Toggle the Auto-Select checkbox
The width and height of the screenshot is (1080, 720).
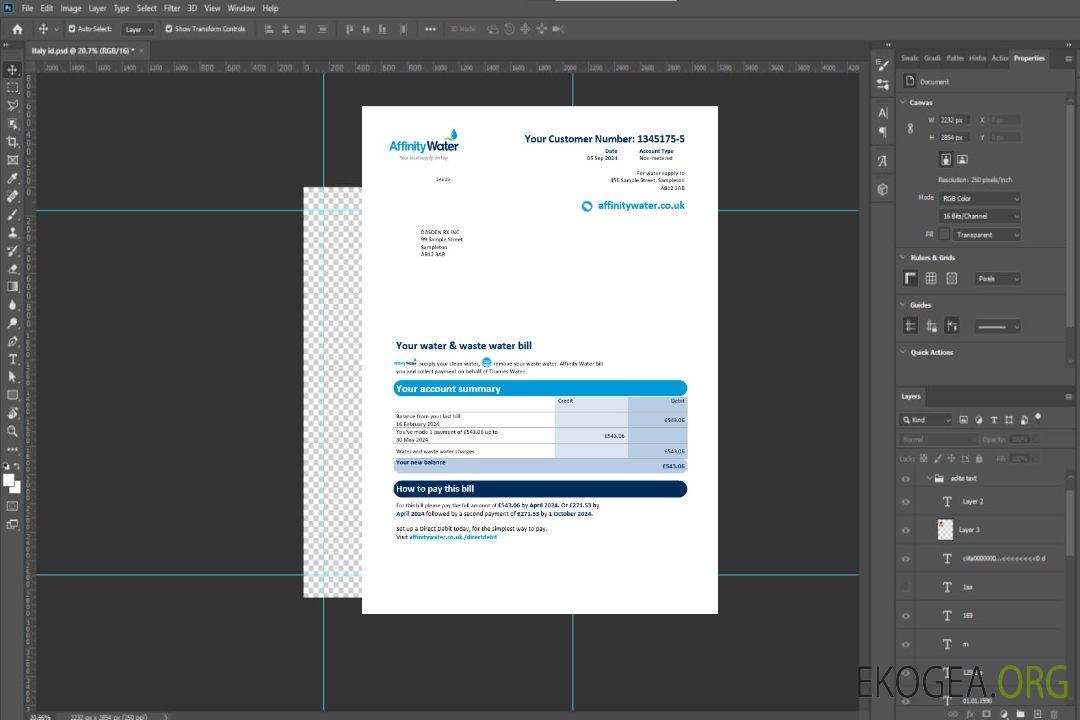coord(72,29)
